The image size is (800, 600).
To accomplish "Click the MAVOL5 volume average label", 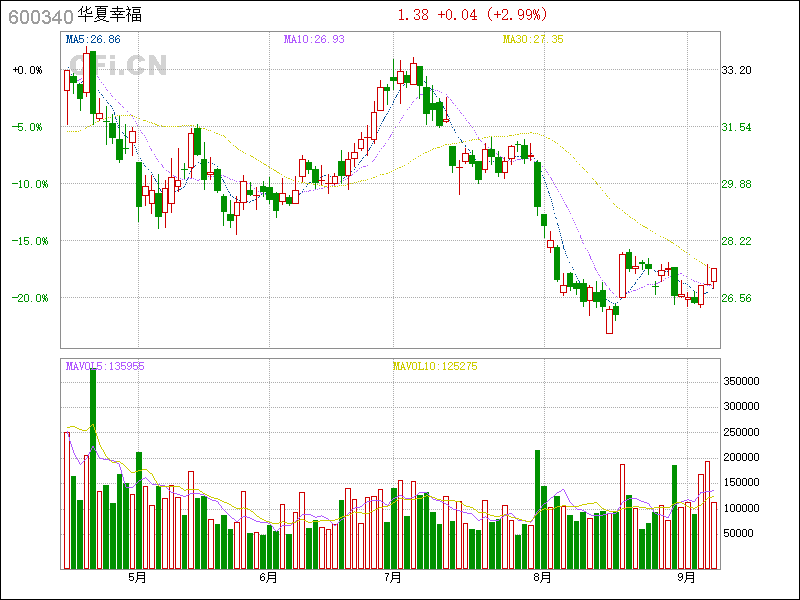I will pos(105,367).
